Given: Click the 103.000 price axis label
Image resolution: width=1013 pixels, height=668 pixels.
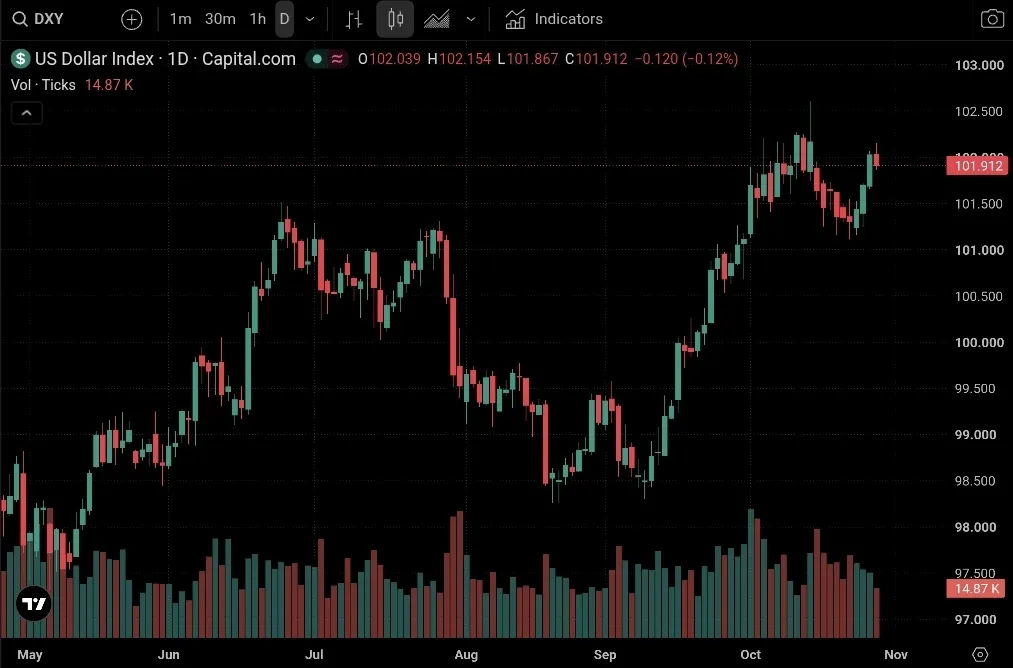Looking at the screenshot, I should 979,65.
